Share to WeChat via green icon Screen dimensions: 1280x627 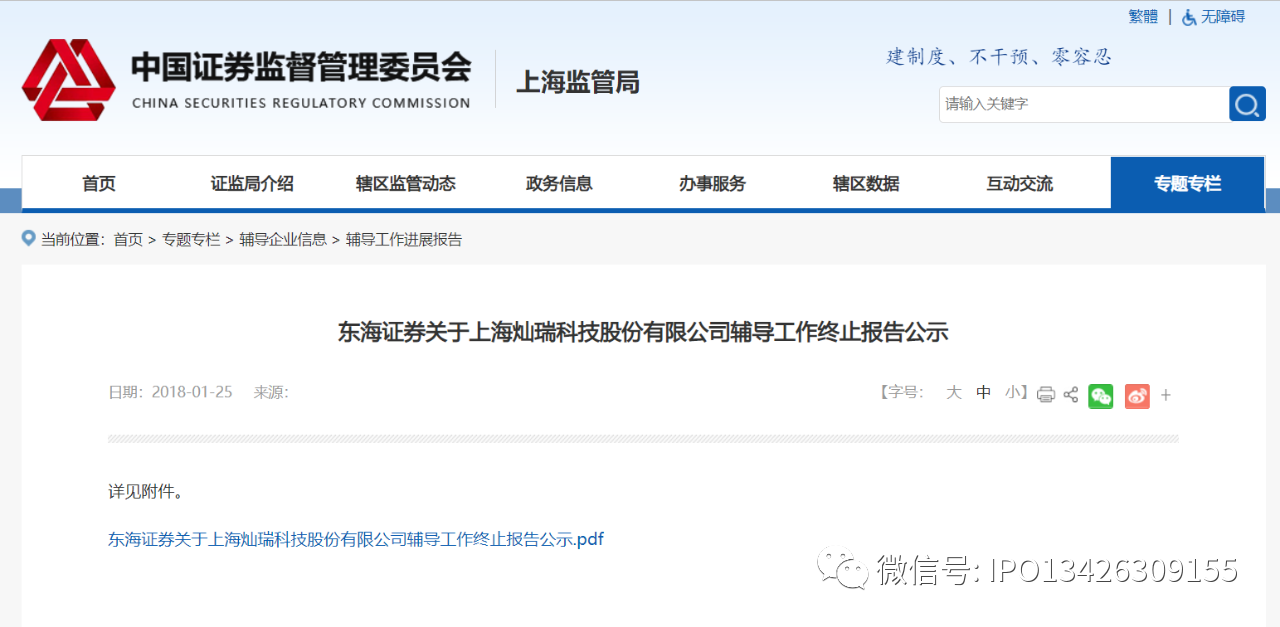[x=1101, y=396]
